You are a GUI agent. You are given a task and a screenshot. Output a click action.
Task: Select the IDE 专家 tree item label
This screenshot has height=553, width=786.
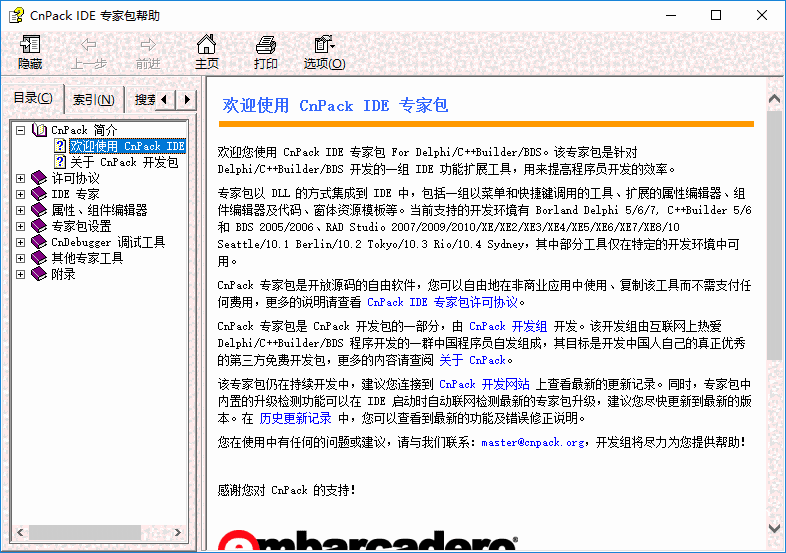(75, 194)
